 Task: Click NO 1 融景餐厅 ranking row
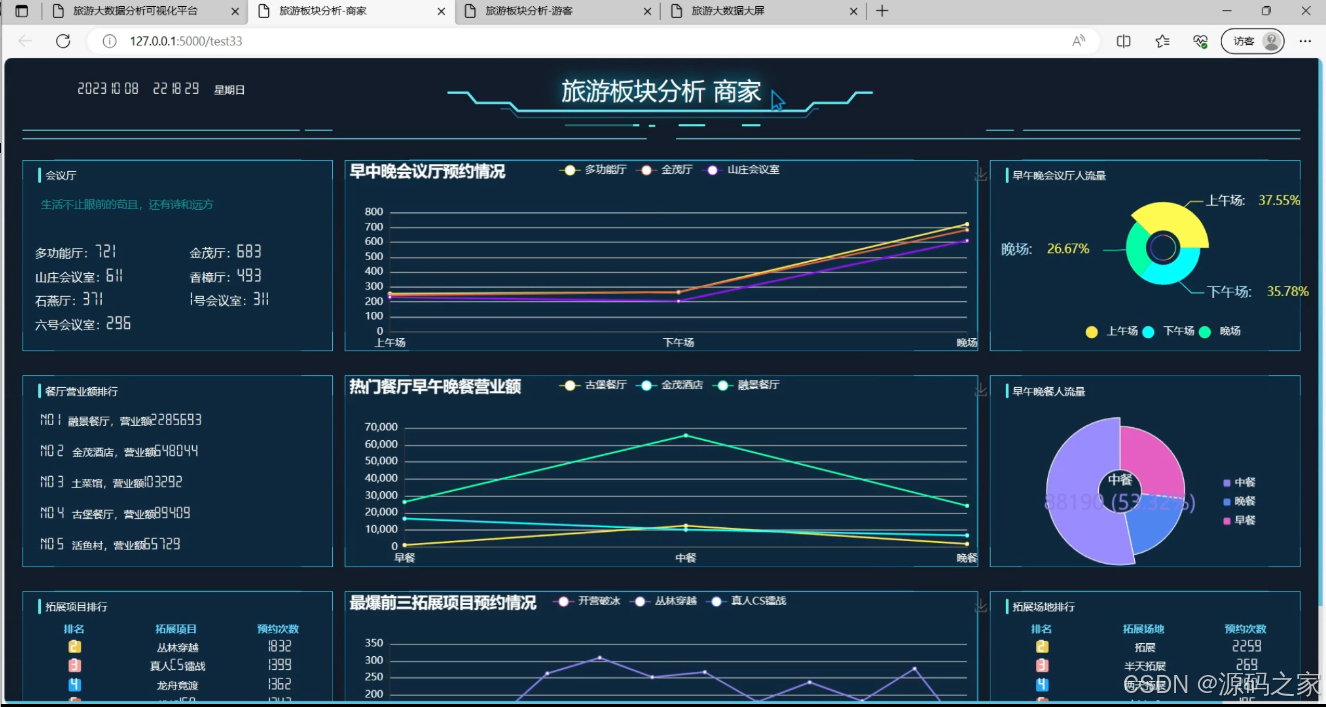coord(121,420)
